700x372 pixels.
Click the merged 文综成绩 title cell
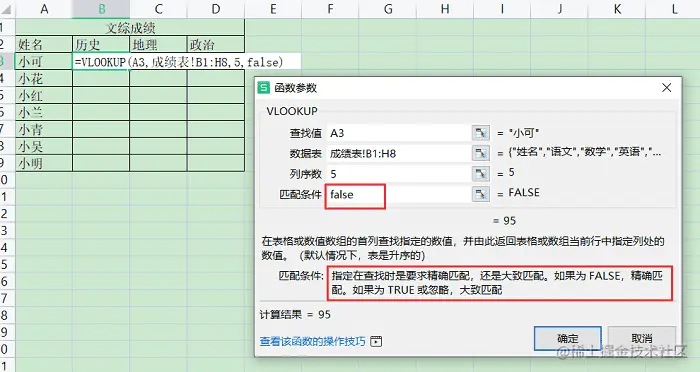pyautogui.click(x=130, y=28)
